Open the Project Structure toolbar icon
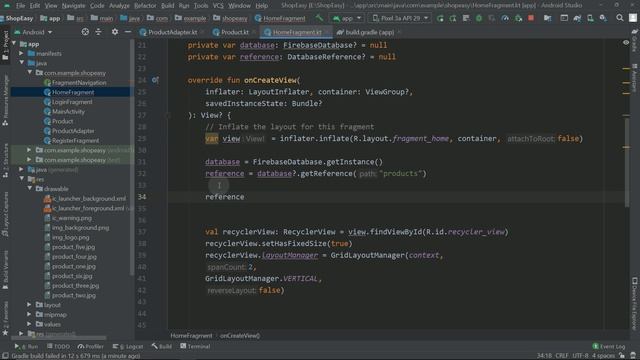 point(547,18)
